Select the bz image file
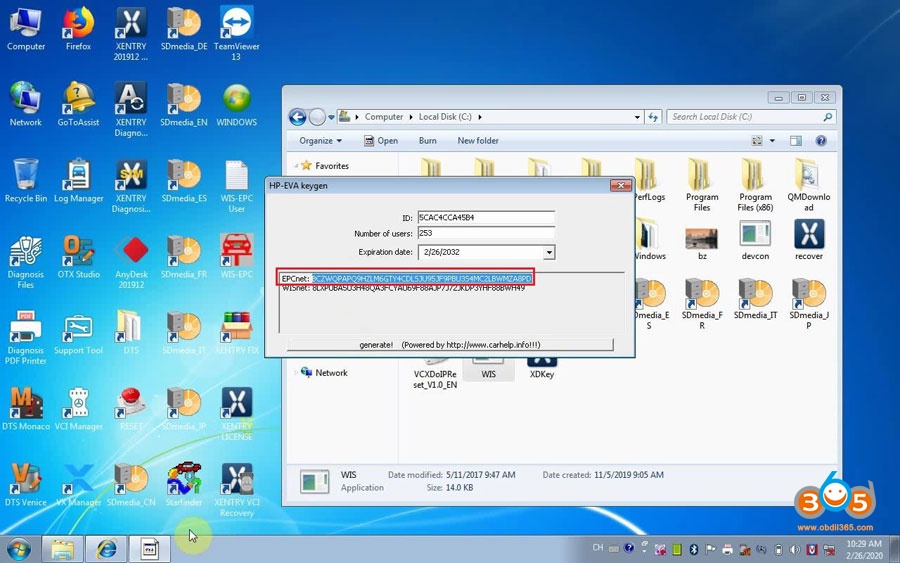Viewport: 900px width, 563px height. click(701, 243)
